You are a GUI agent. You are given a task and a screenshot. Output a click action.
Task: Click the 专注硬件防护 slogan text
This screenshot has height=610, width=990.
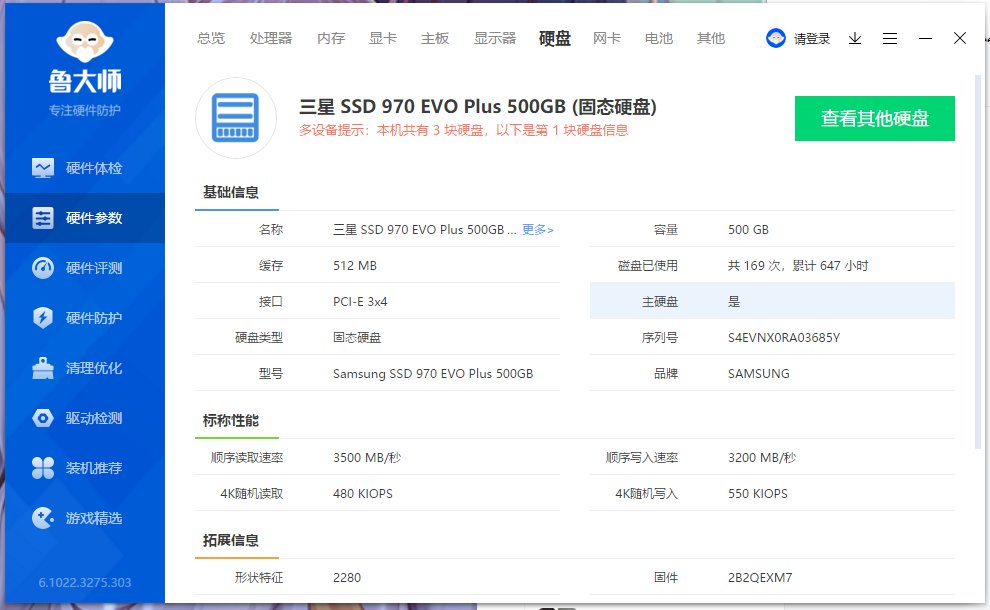(x=85, y=111)
